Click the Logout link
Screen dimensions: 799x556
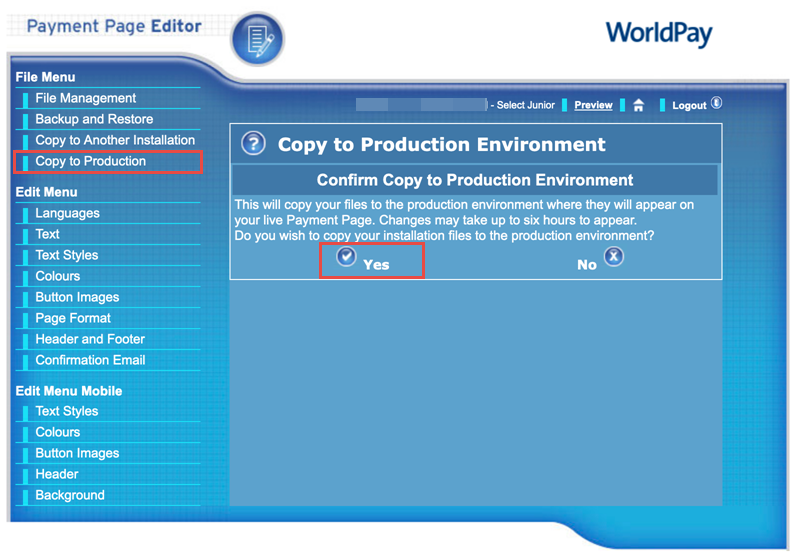tap(689, 105)
